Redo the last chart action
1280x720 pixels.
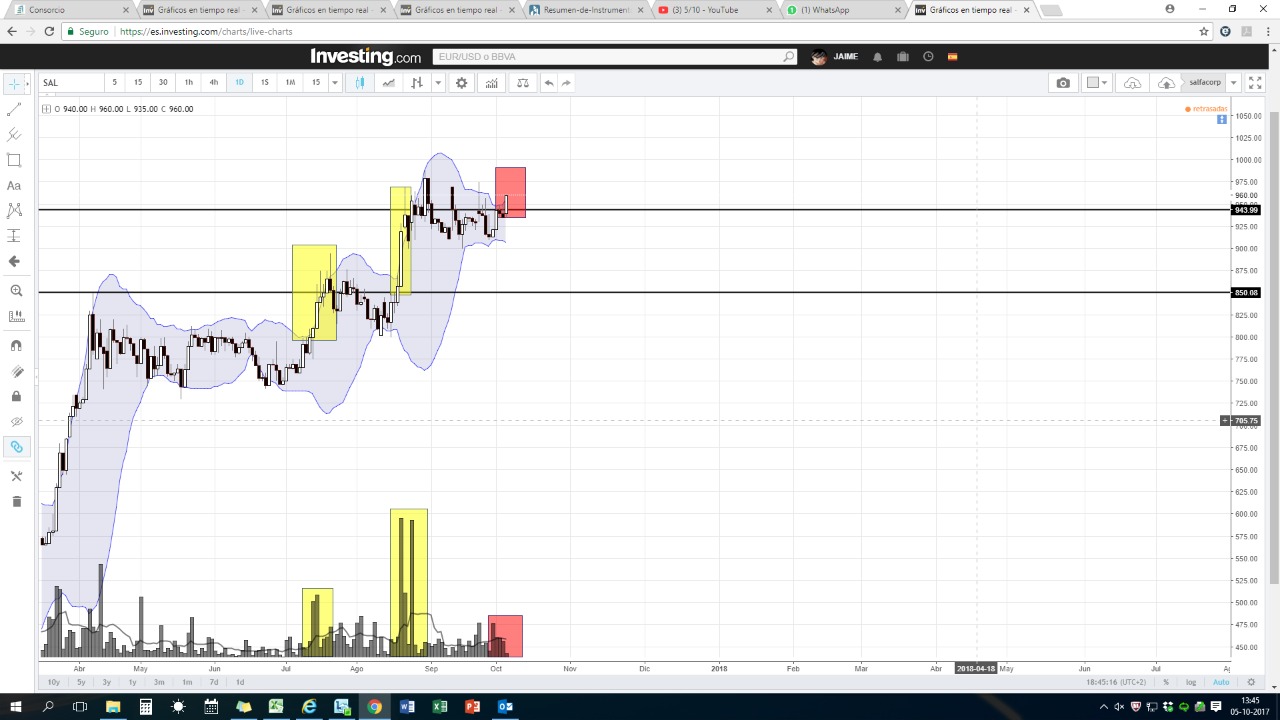(x=566, y=83)
